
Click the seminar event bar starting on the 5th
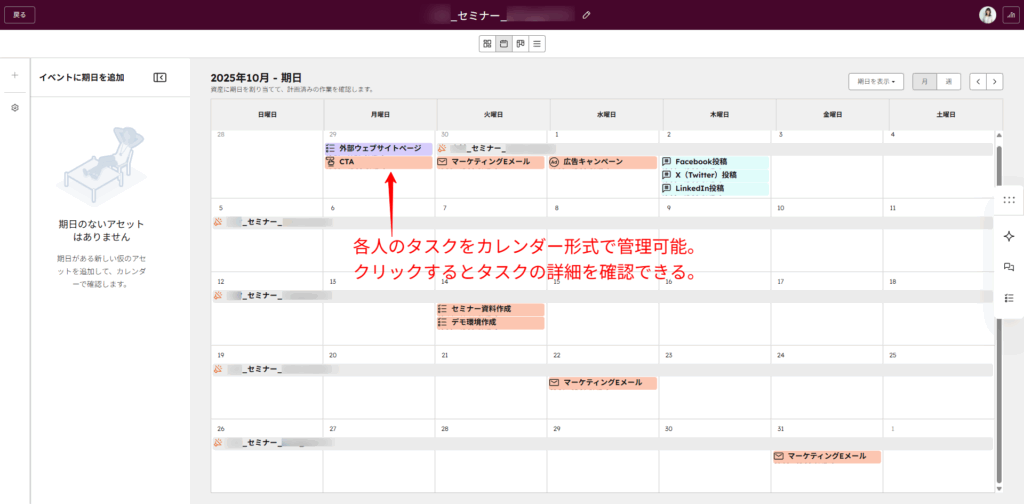point(603,223)
